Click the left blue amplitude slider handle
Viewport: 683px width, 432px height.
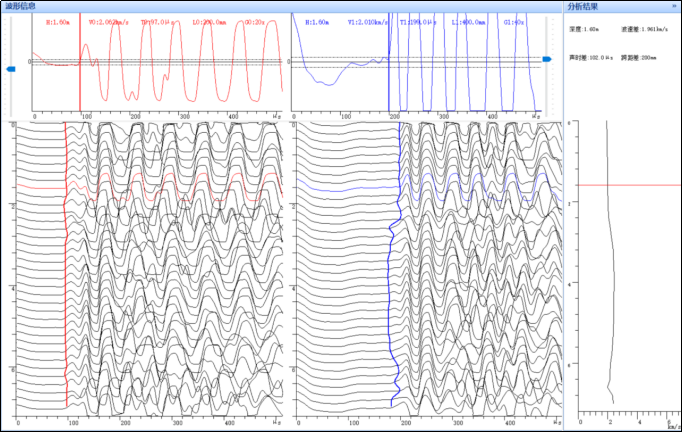tap(11, 69)
